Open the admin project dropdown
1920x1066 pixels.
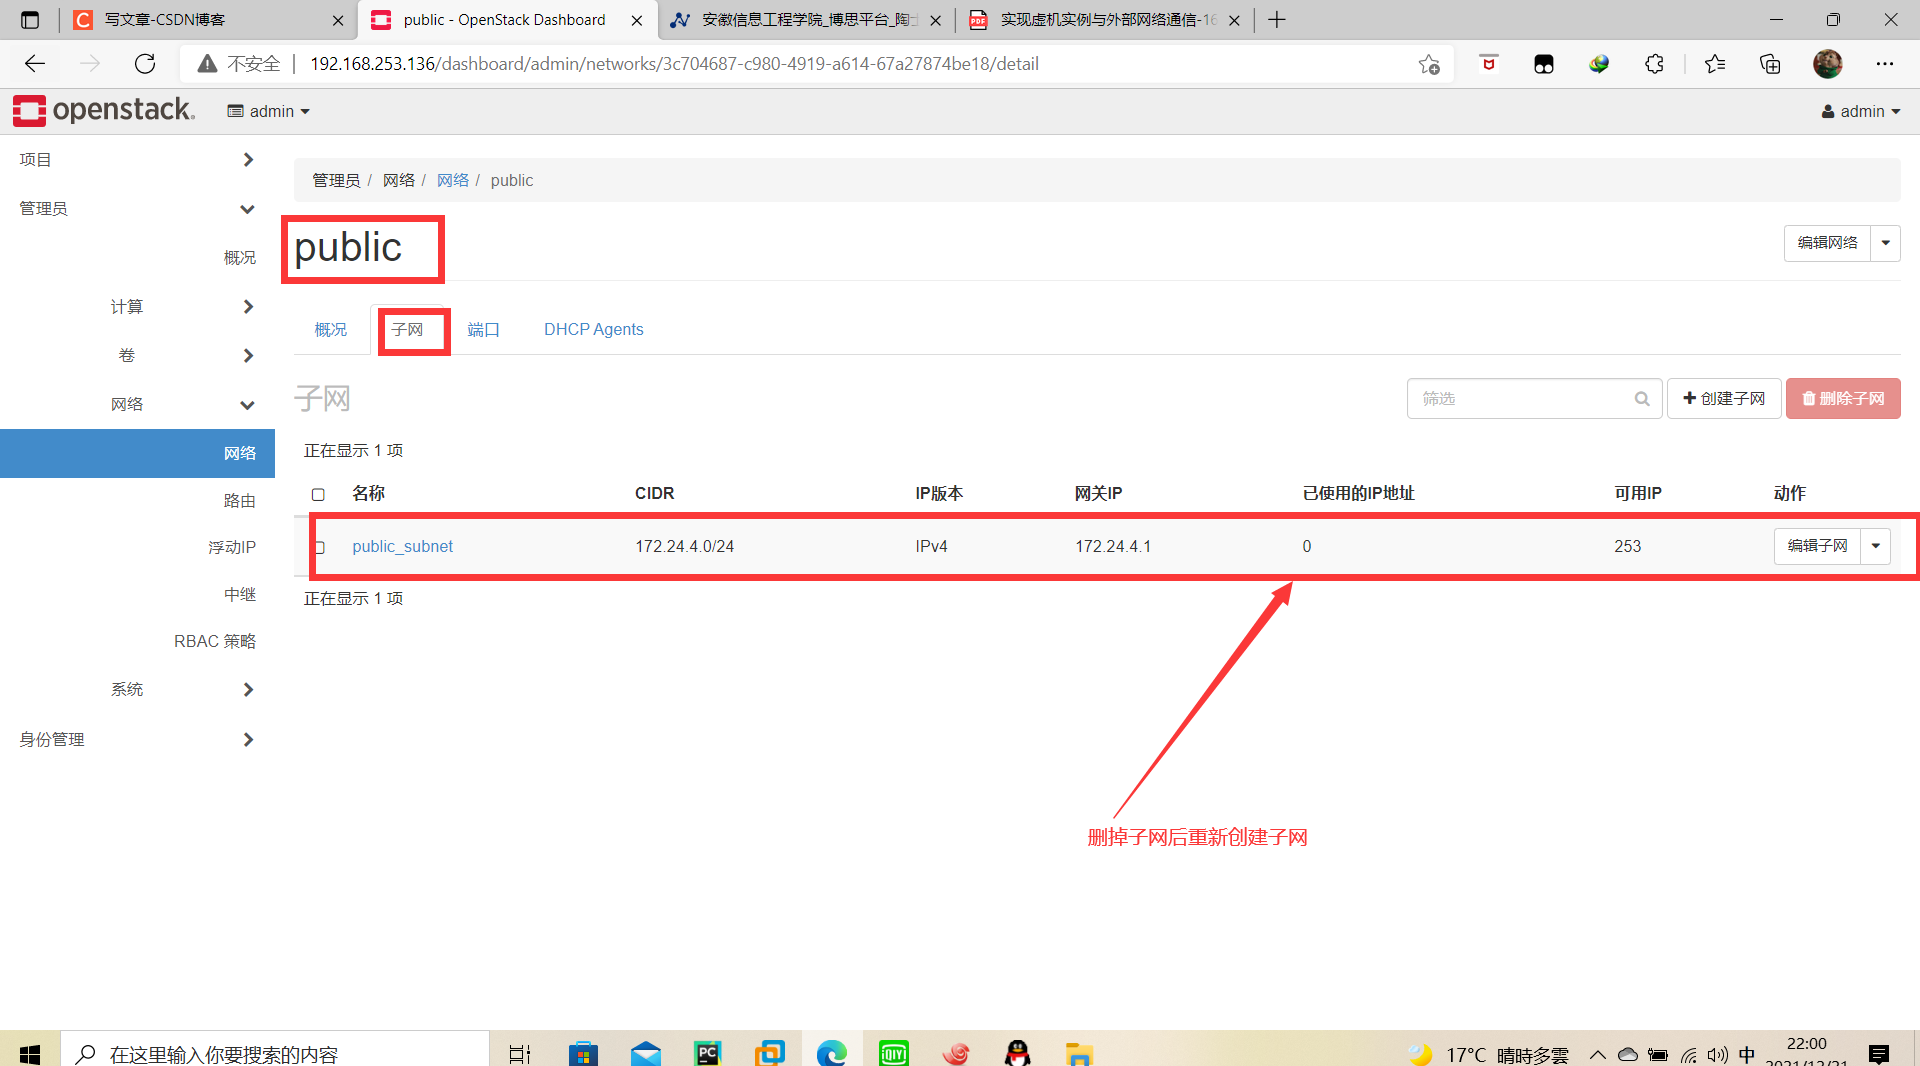coord(269,111)
